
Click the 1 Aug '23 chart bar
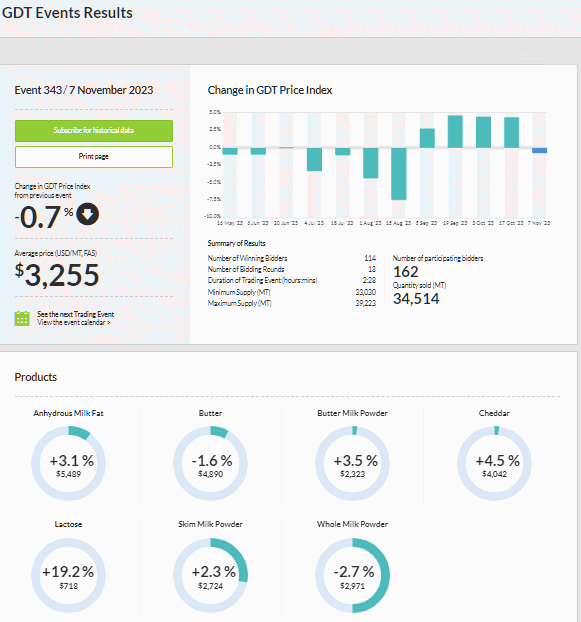(x=370, y=163)
